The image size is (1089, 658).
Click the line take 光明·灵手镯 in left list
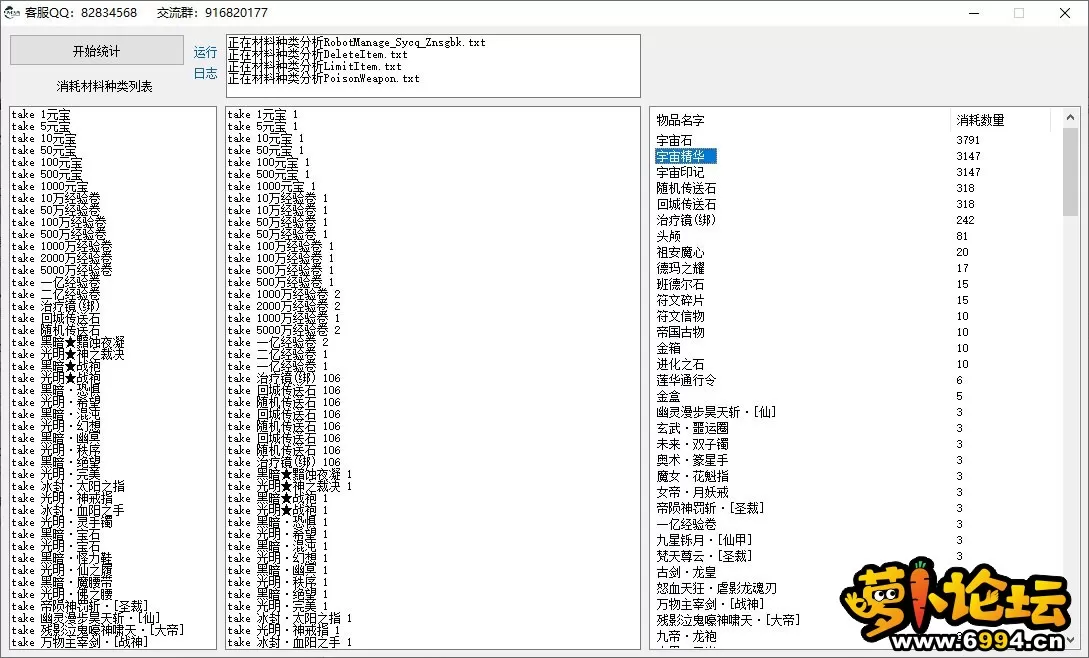[62, 523]
